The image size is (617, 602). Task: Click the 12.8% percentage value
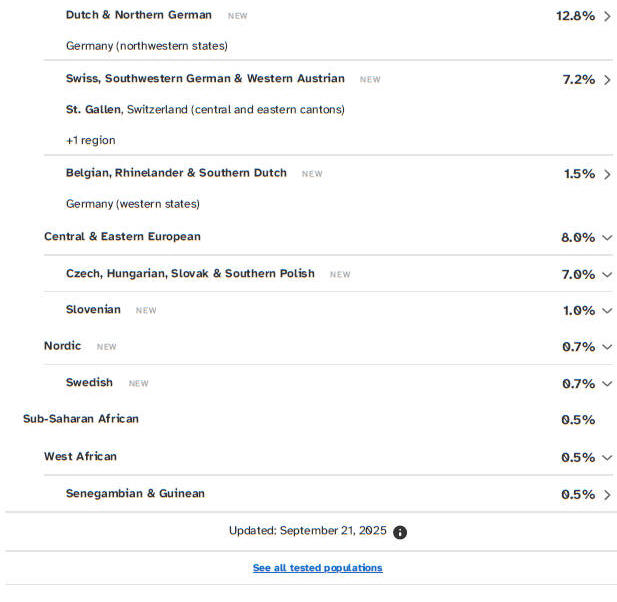coord(575,16)
